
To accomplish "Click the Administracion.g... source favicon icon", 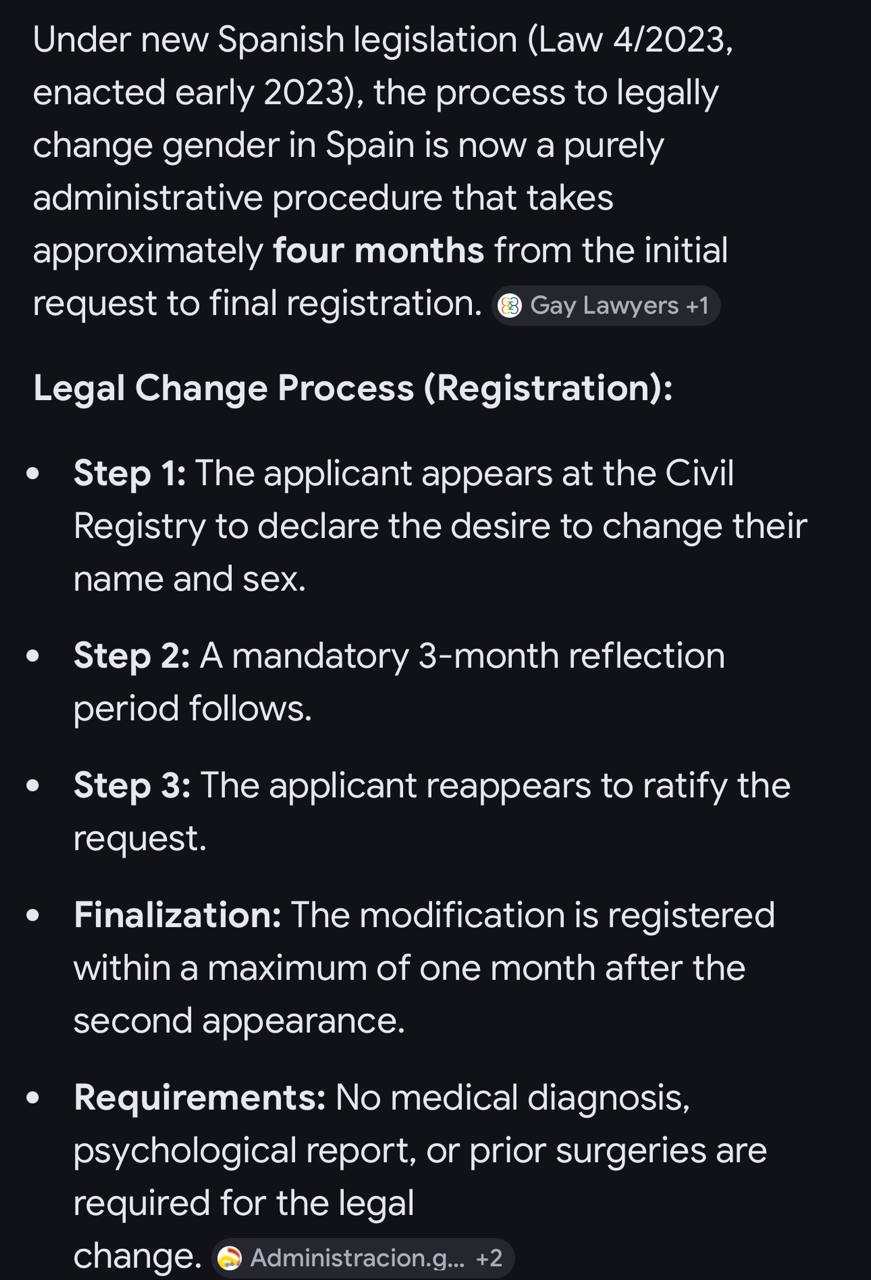I will [x=229, y=1258].
